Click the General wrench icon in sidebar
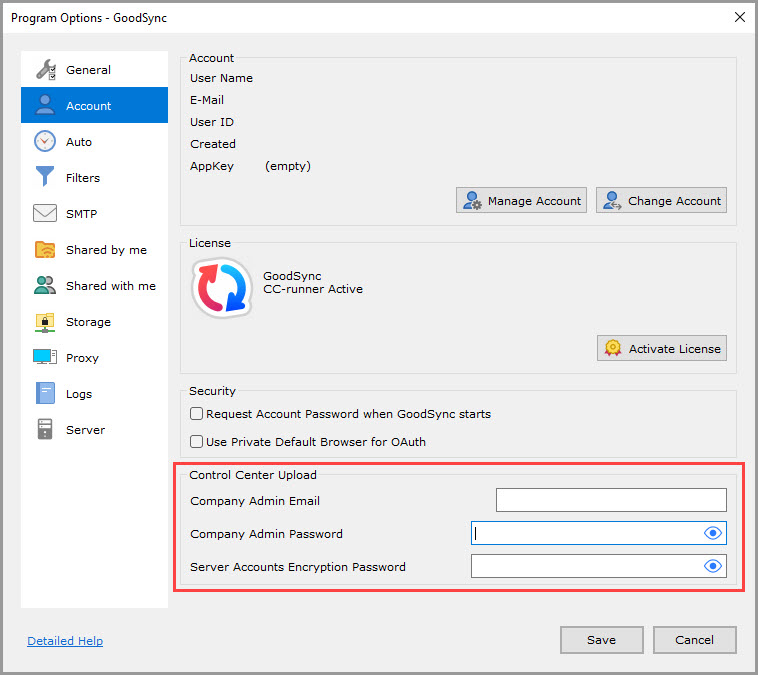Screen dimensions: 758x675 click(x=45, y=70)
